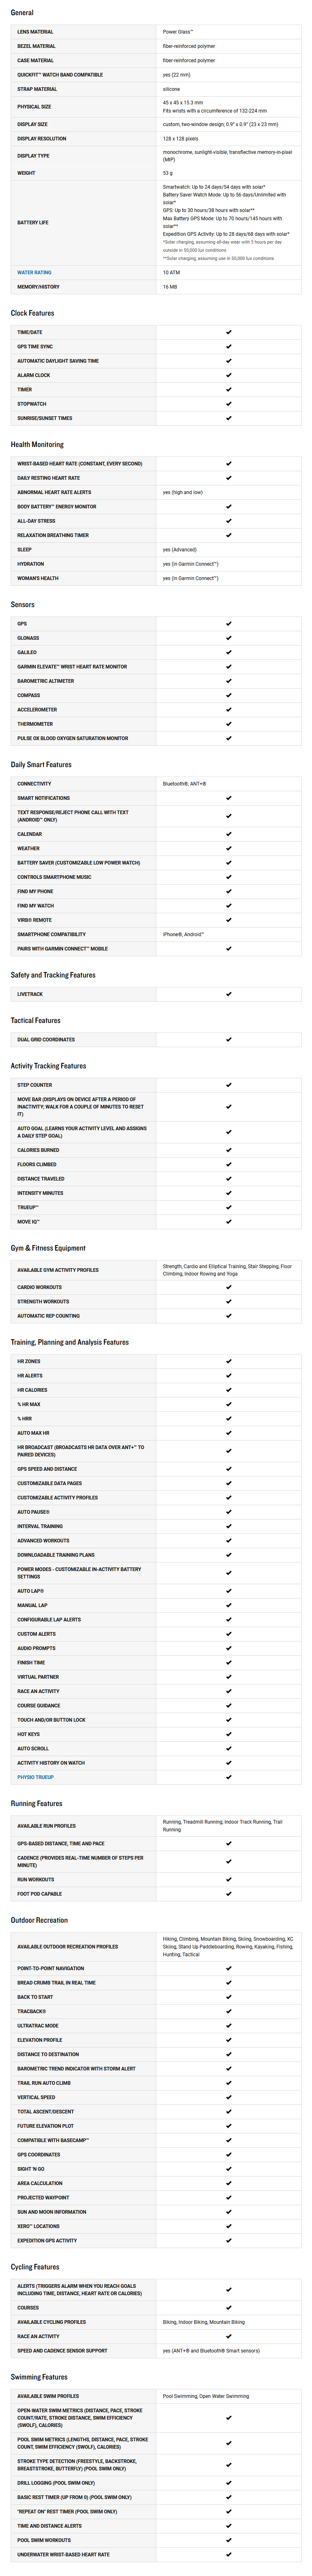The image size is (312, 2576).
Task: Click the Daily Smart Features heading
Action: pyautogui.click(x=41, y=764)
